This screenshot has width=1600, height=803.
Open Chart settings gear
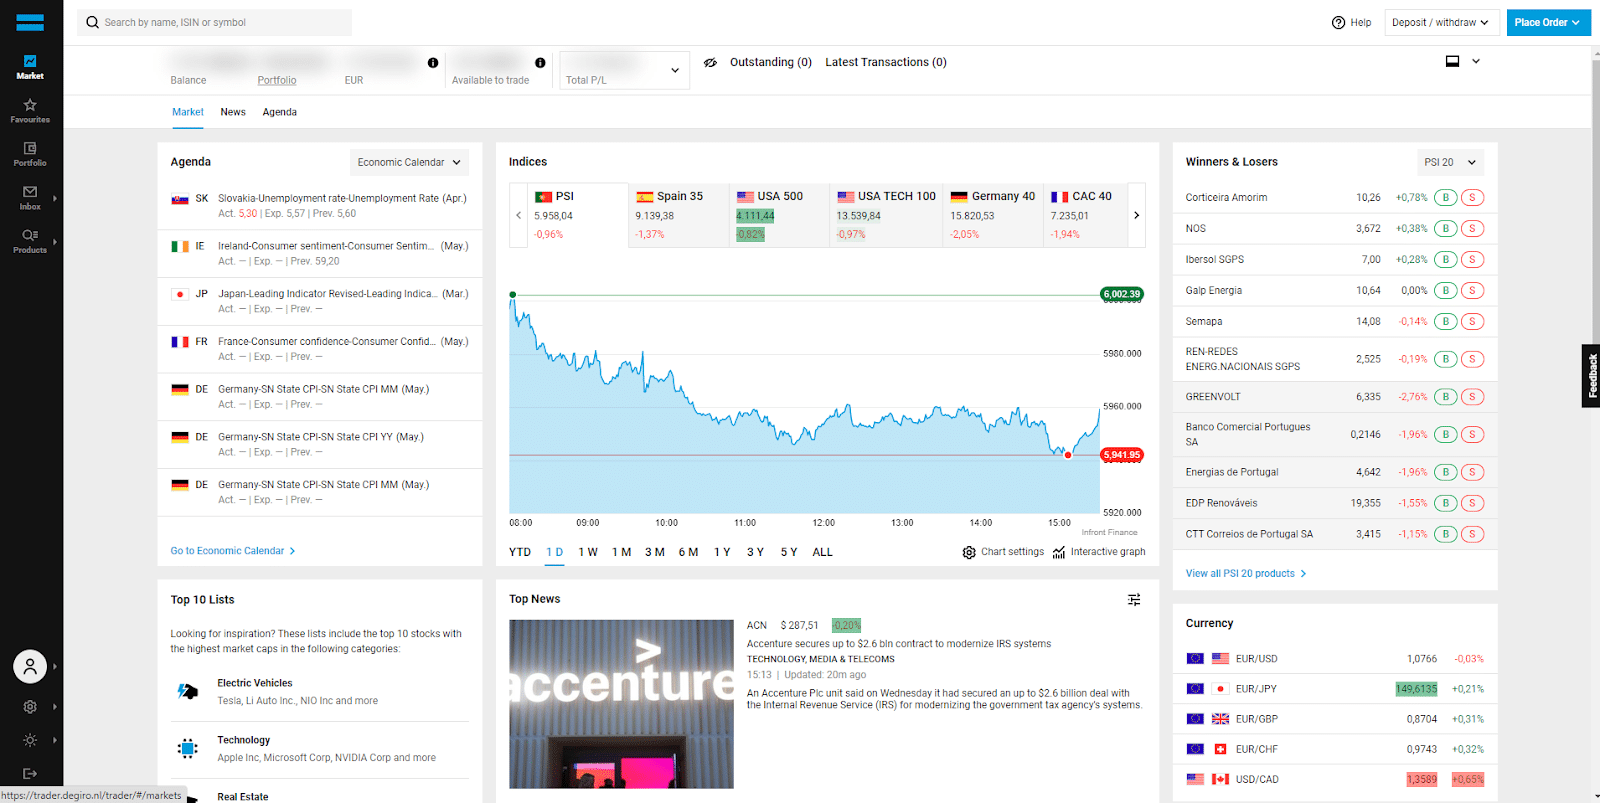[969, 552]
